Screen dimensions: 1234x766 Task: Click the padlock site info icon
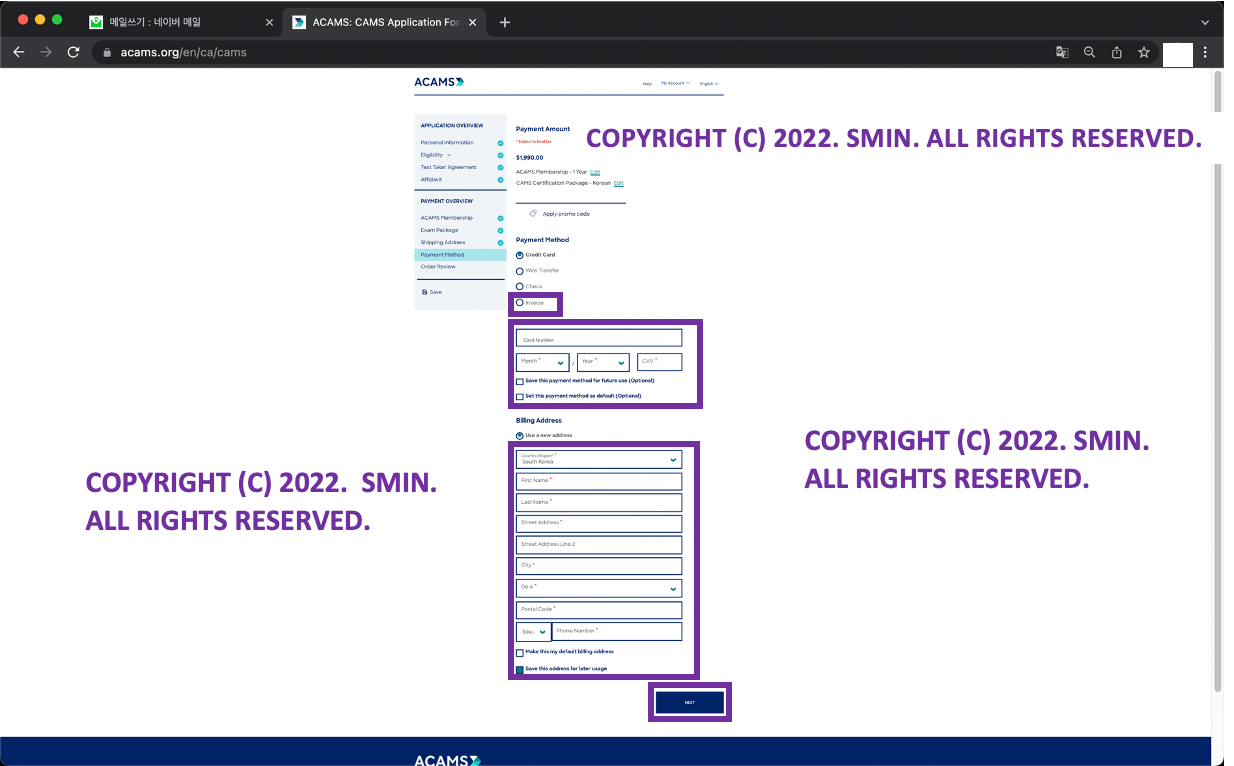[x=108, y=52]
